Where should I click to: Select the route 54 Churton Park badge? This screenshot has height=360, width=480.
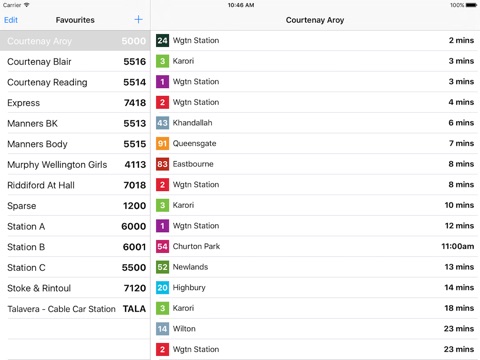(x=162, y=247)
